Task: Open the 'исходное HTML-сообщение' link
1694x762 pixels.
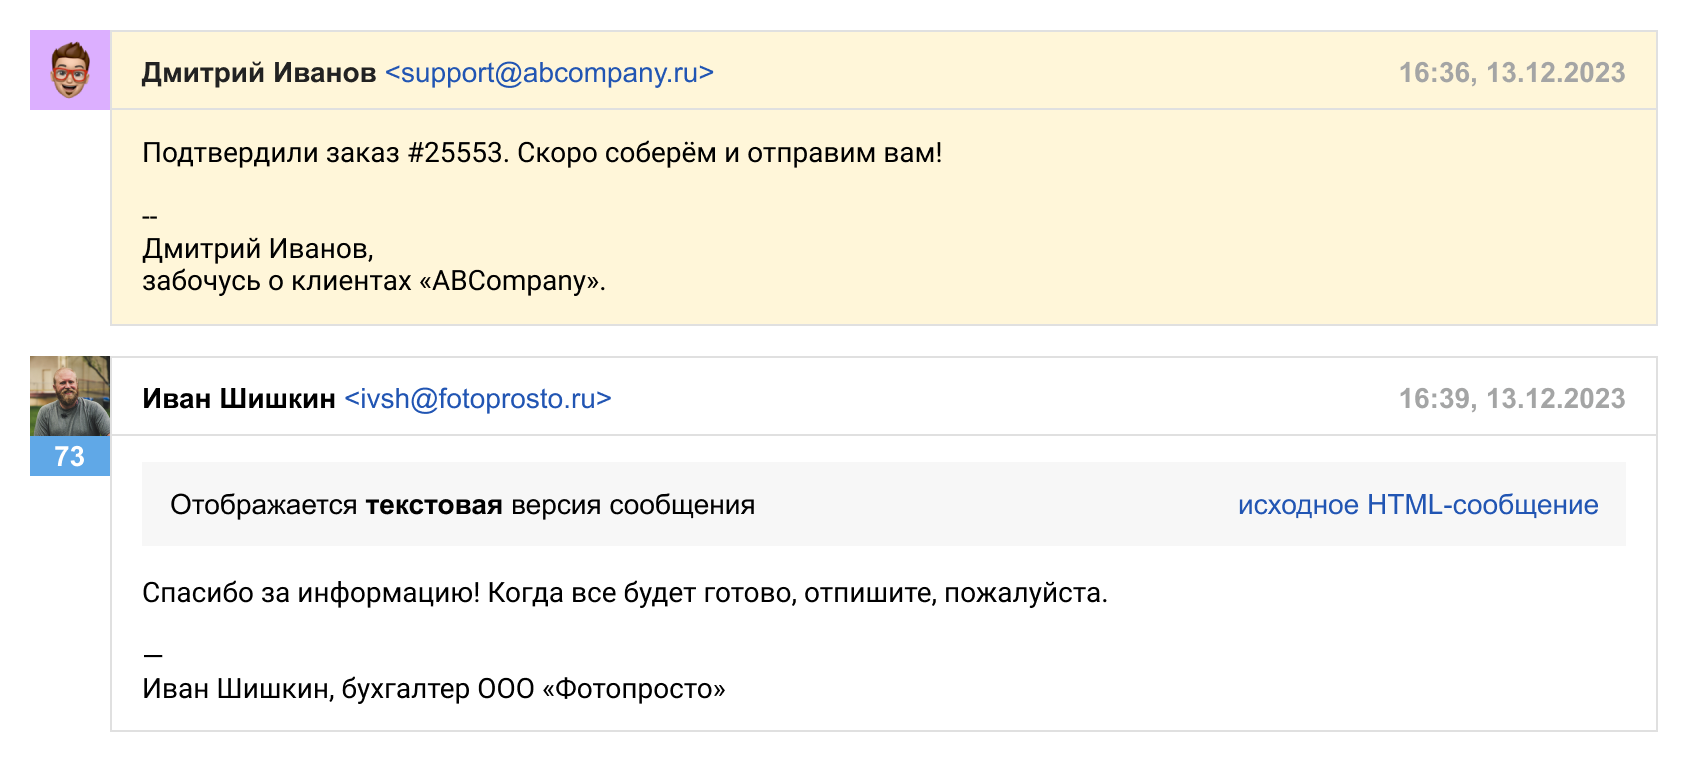Action: click(1417, 505)
